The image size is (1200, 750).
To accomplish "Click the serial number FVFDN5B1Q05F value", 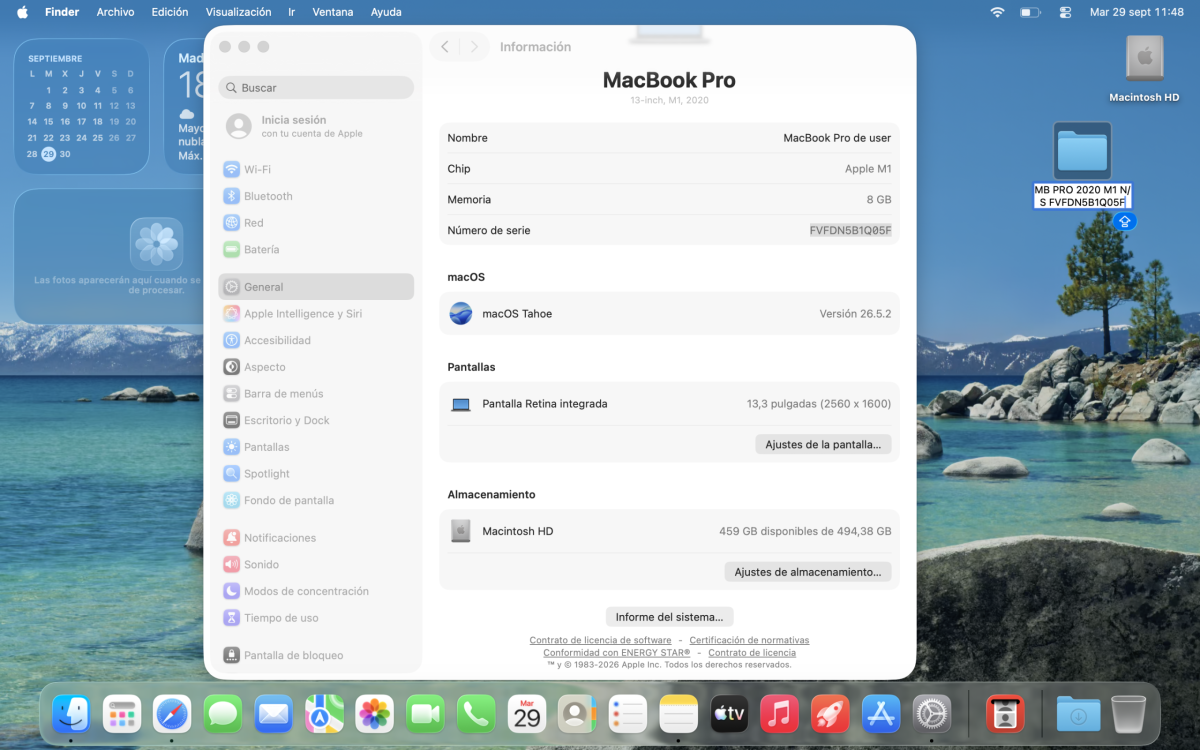I will 850,231.
